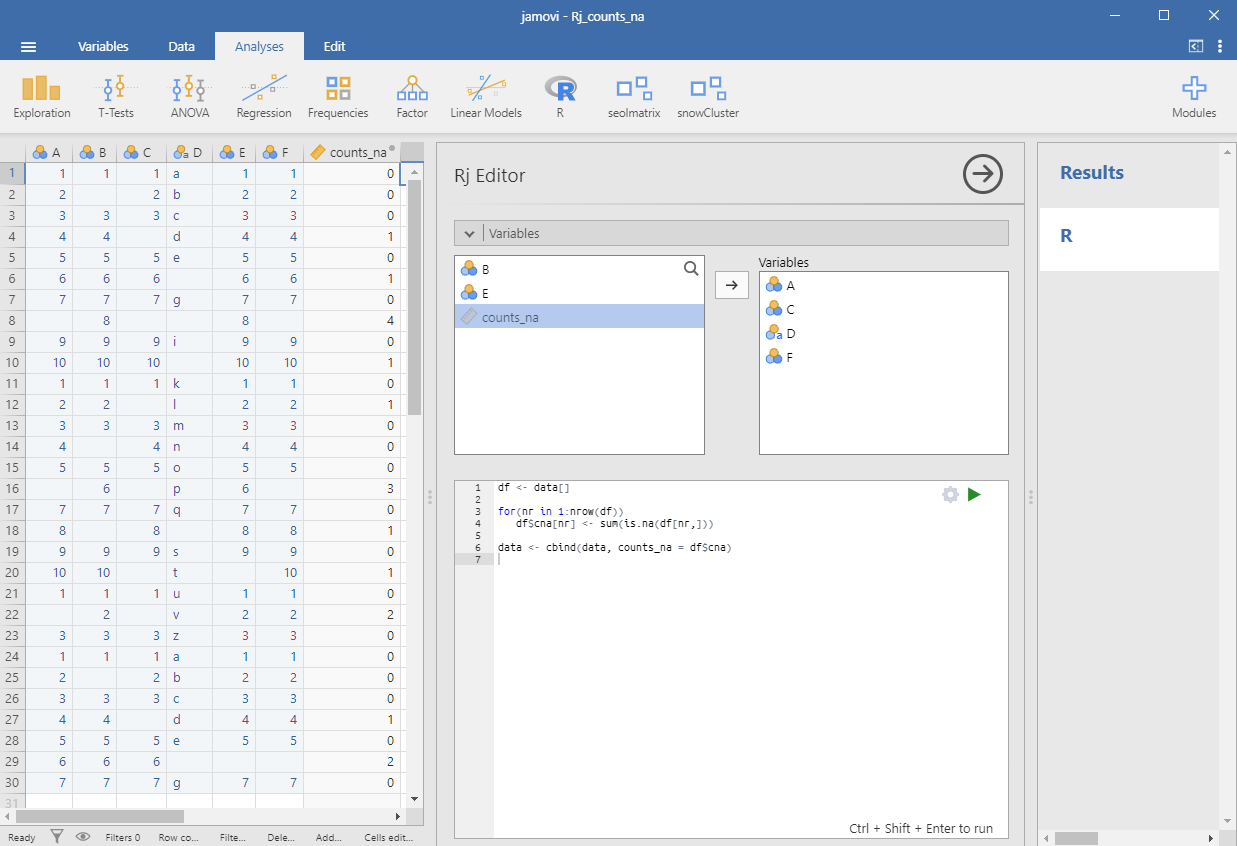This screenshot has width=1237, height=846.
Task: Open the Exploration analyses menu
Action: click(42, 97)
